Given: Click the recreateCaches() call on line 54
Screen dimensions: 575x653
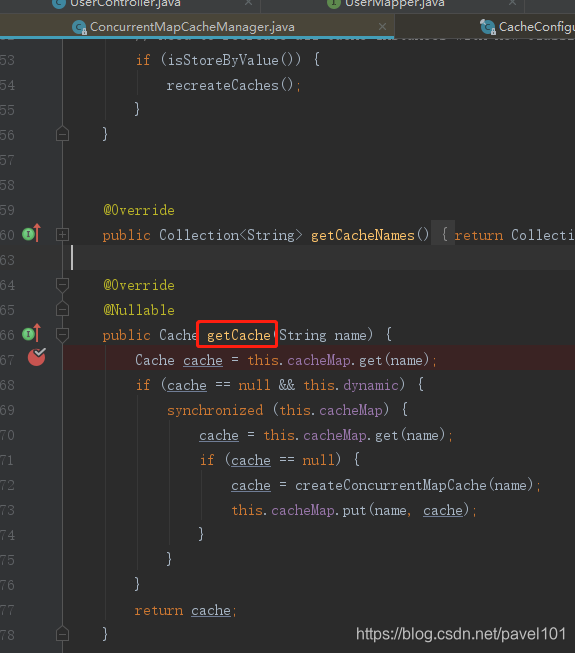Looking at the screenshot, I should pyautogui.click(x=230, y=85).
